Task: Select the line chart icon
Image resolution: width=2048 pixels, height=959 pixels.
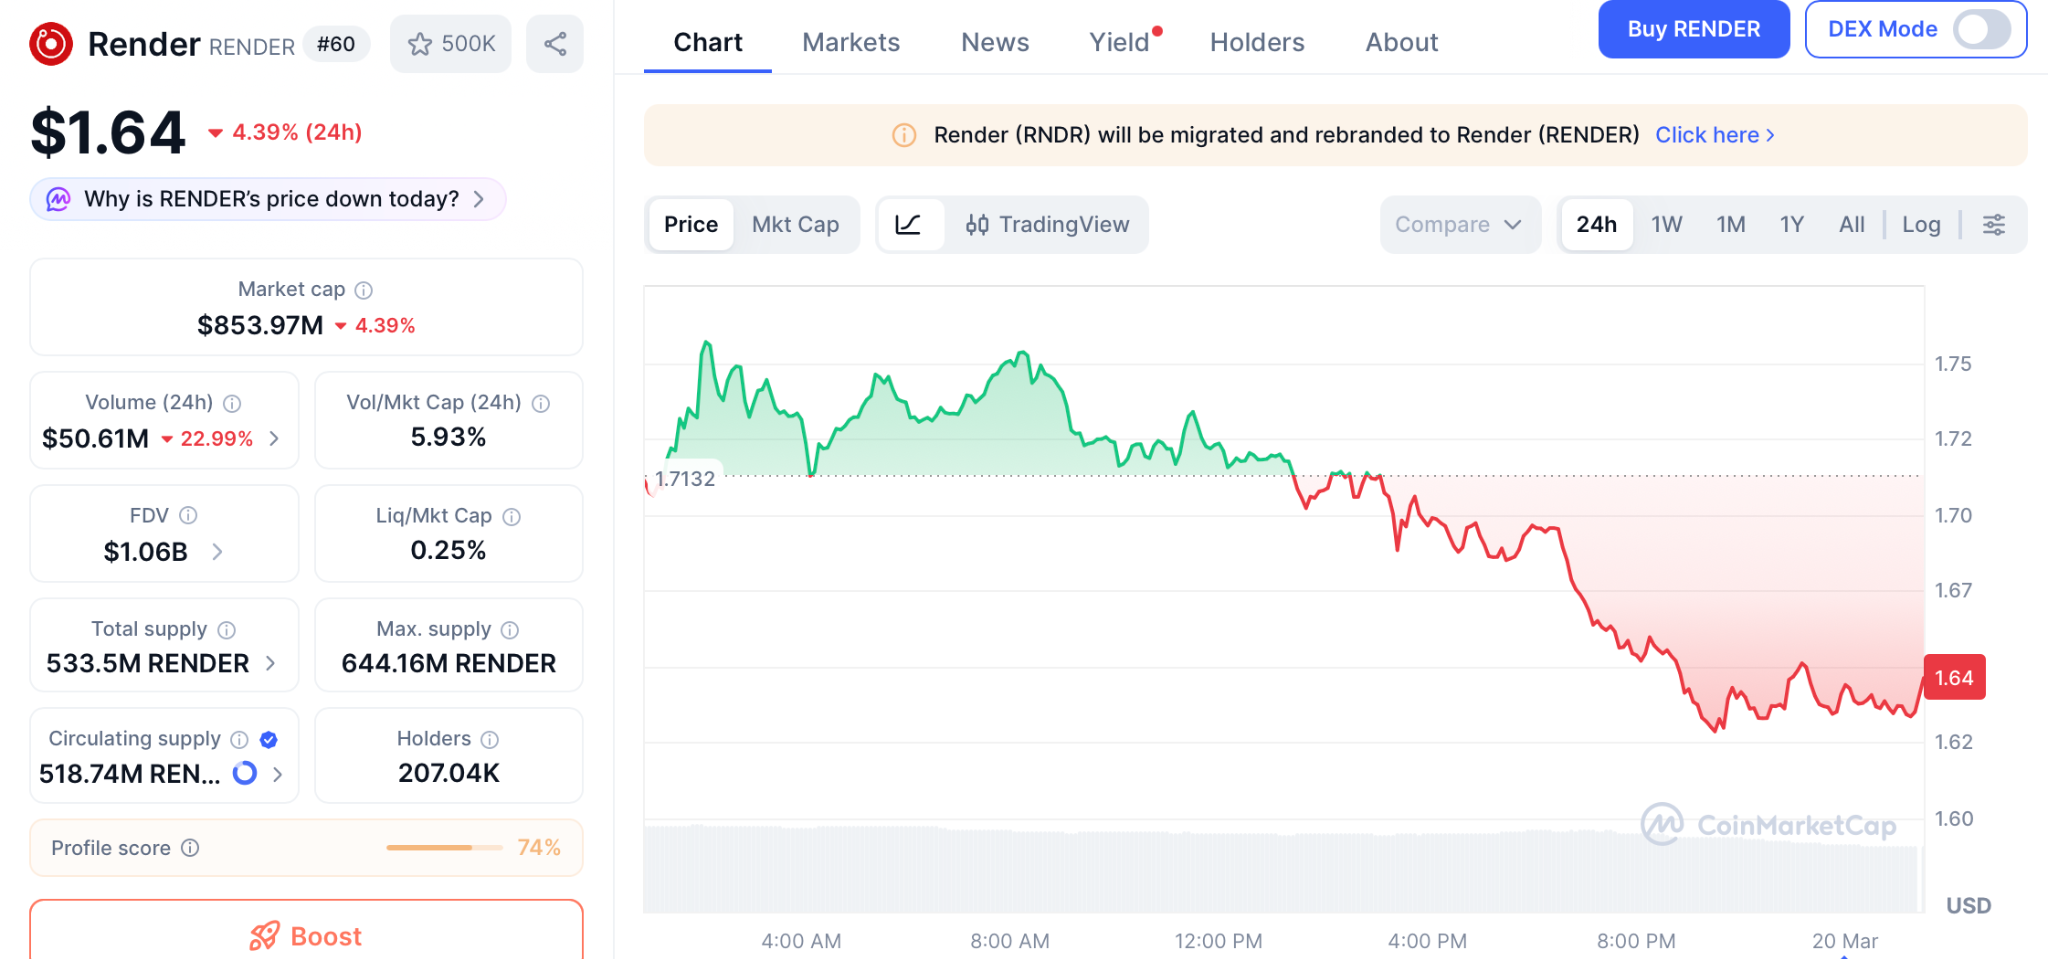Action: click(x=908, y=225)
